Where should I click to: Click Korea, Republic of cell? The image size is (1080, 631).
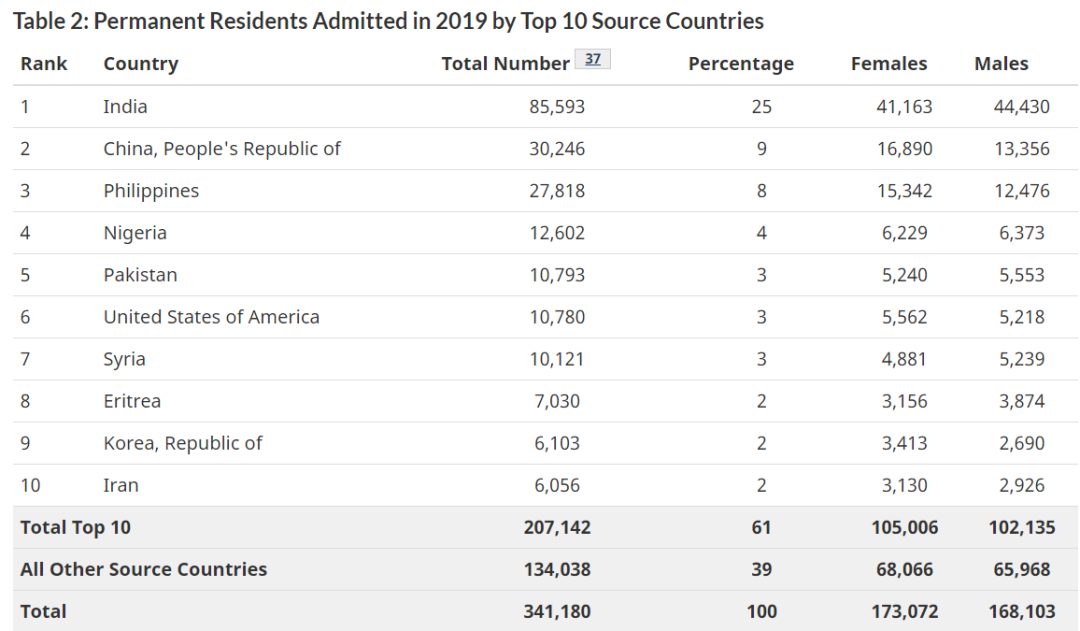pos(182,443)
